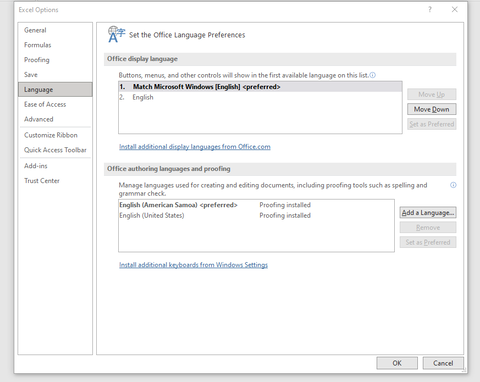
Task: Click the Add a Language button
Action: click(x=428, y=213)
